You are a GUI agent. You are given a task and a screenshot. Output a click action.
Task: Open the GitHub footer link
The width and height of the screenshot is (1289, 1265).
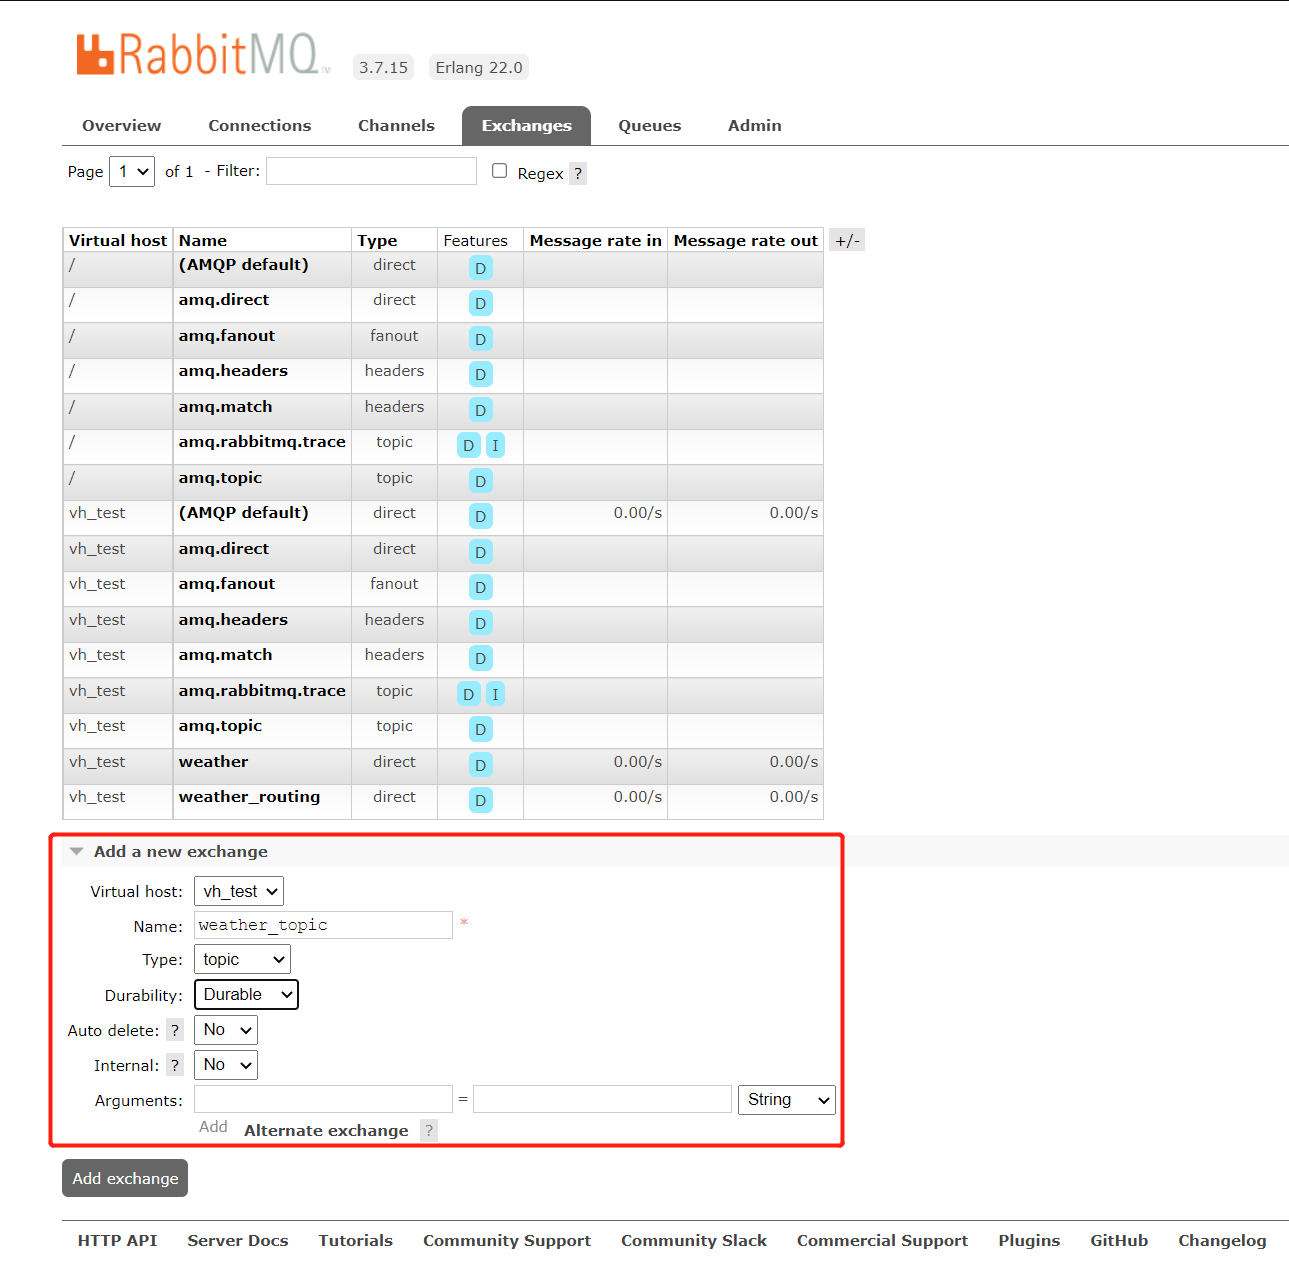1119,1240
